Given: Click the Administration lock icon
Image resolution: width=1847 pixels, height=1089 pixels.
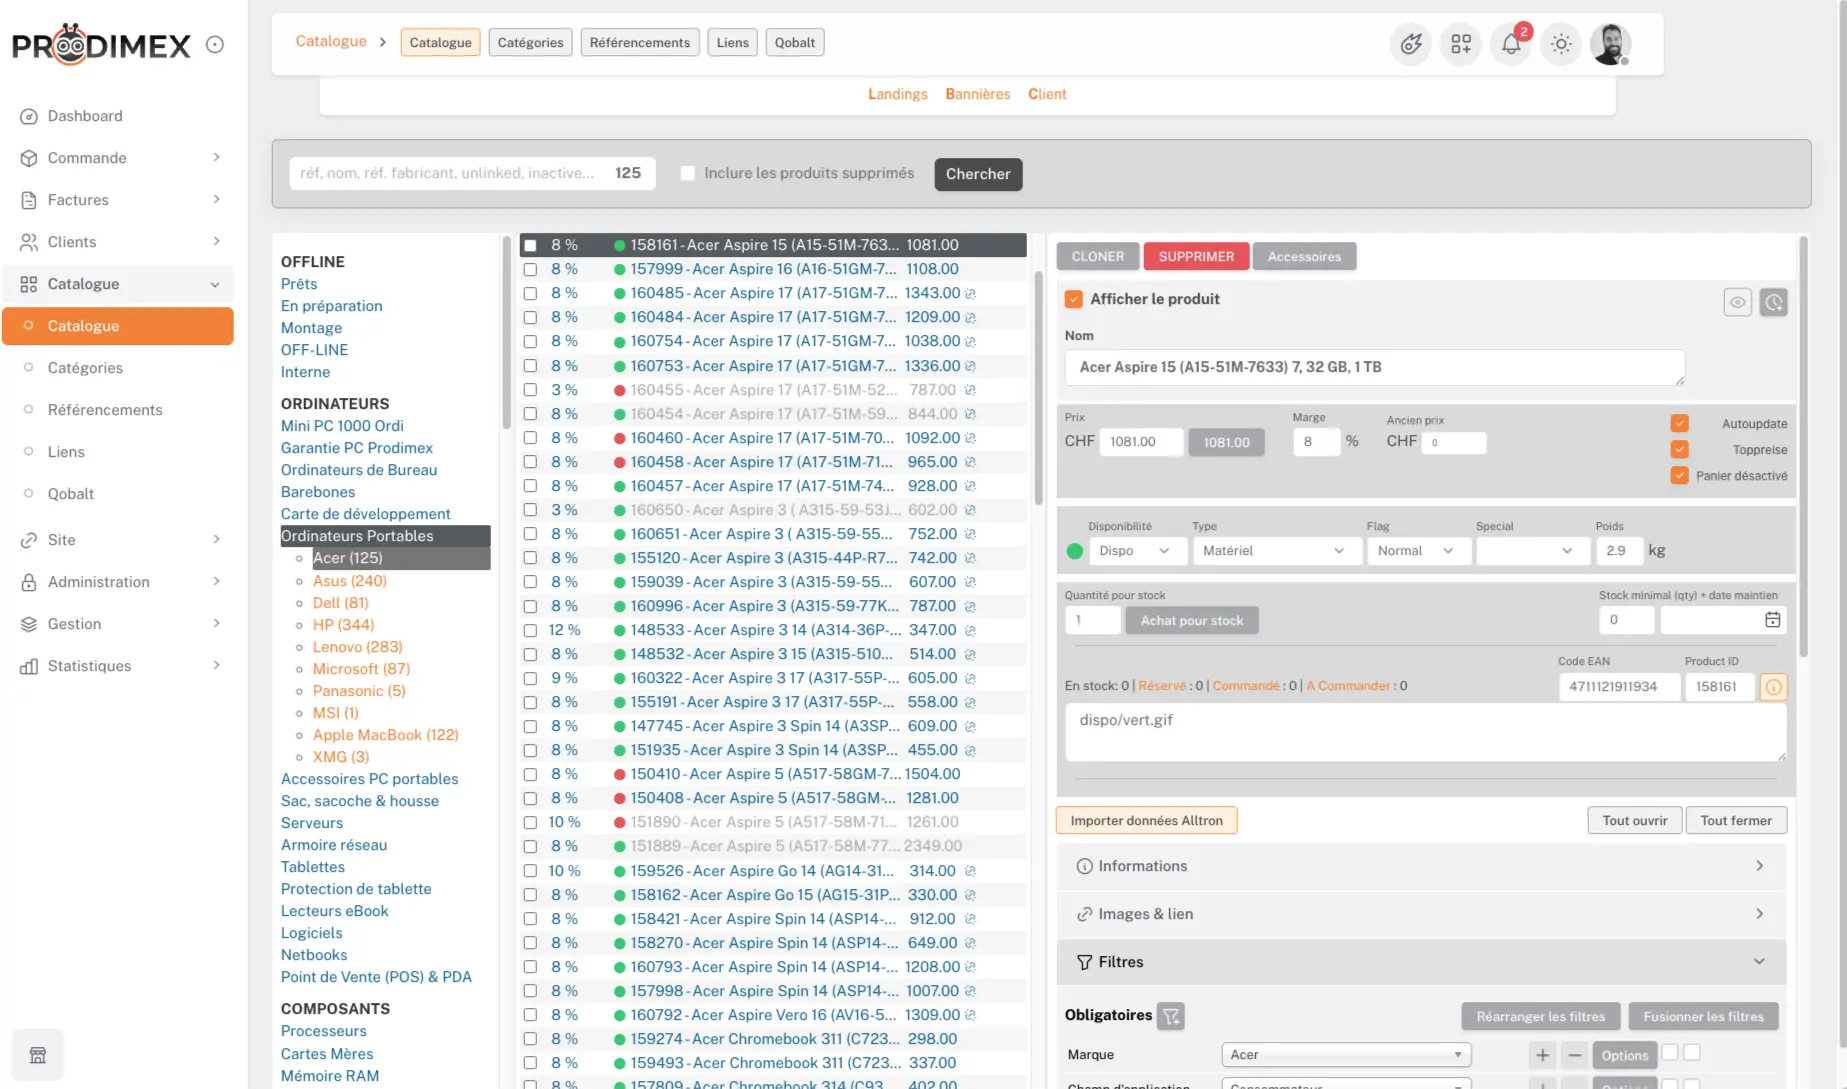Looking at the screenshot, I should point(29,582).
